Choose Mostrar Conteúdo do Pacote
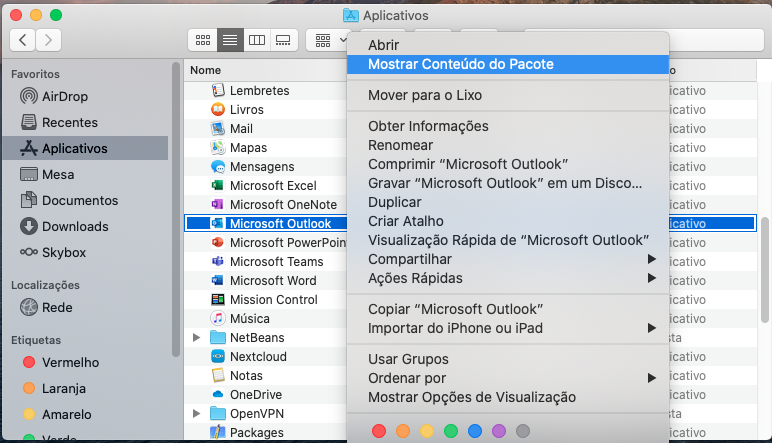The width and height of the screenshot is (772, 443). 508,64
